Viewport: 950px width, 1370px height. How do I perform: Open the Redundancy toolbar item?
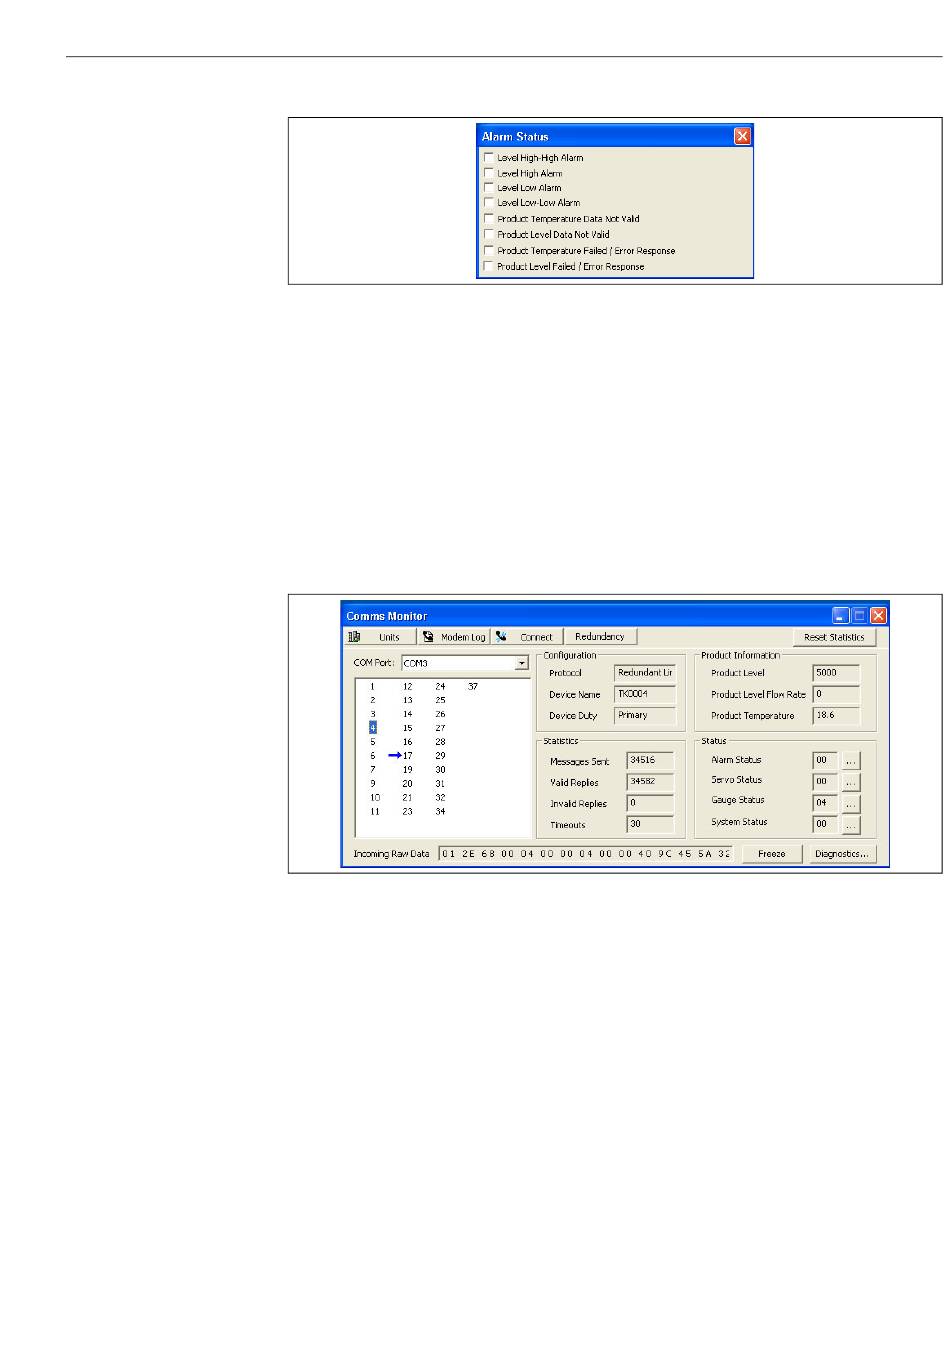tap(600, 637)
